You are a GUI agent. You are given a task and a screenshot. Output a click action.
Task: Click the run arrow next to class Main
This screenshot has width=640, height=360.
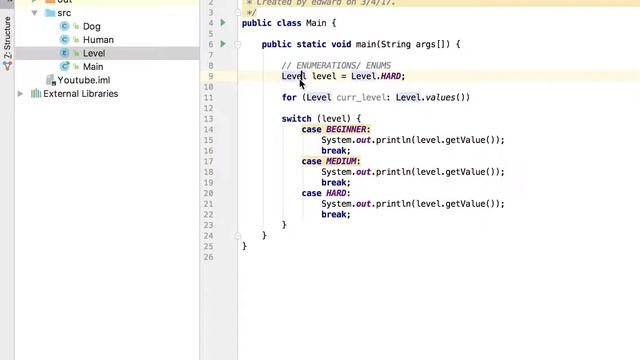223,22
